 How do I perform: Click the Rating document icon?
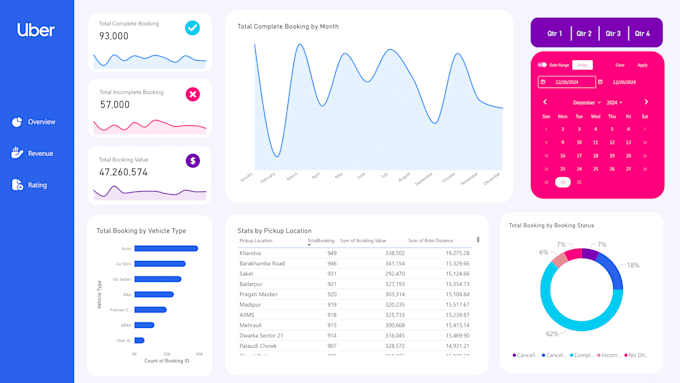17,185
